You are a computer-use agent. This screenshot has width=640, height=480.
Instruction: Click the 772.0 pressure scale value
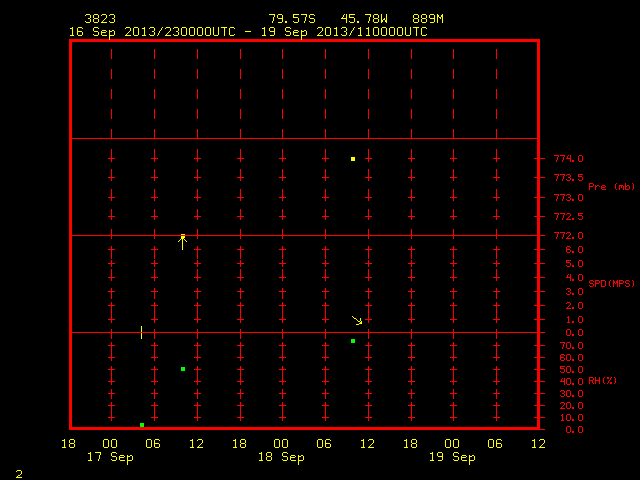click(569, 236)
